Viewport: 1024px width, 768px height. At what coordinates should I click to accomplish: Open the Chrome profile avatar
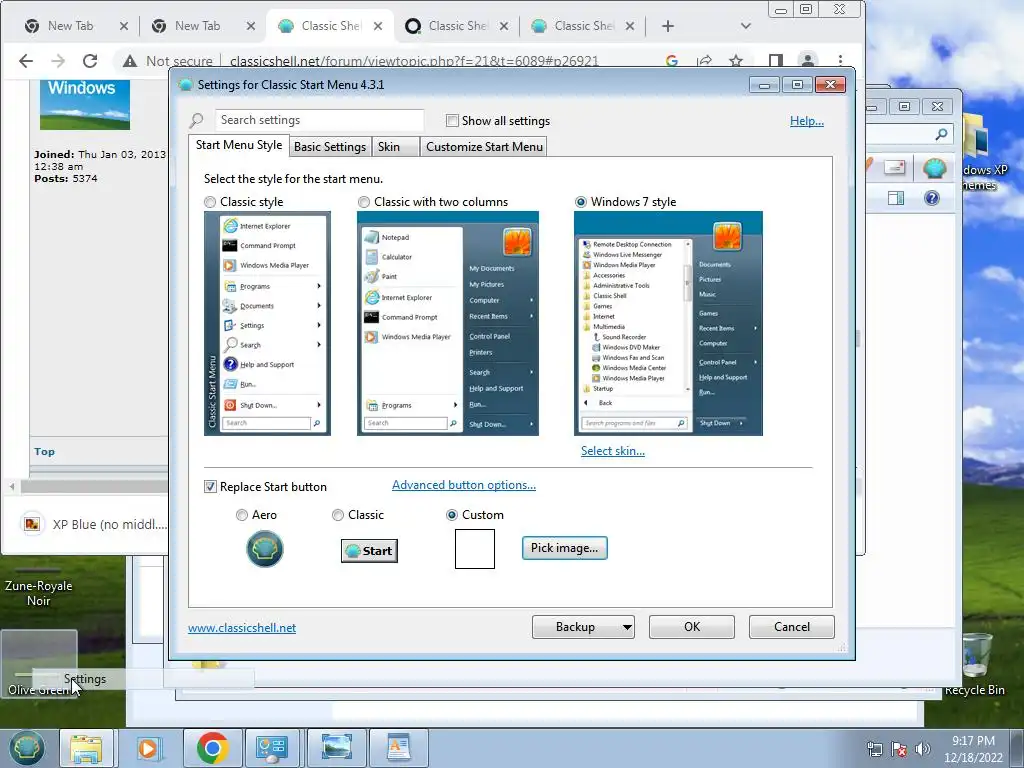[x=808, y=61]
